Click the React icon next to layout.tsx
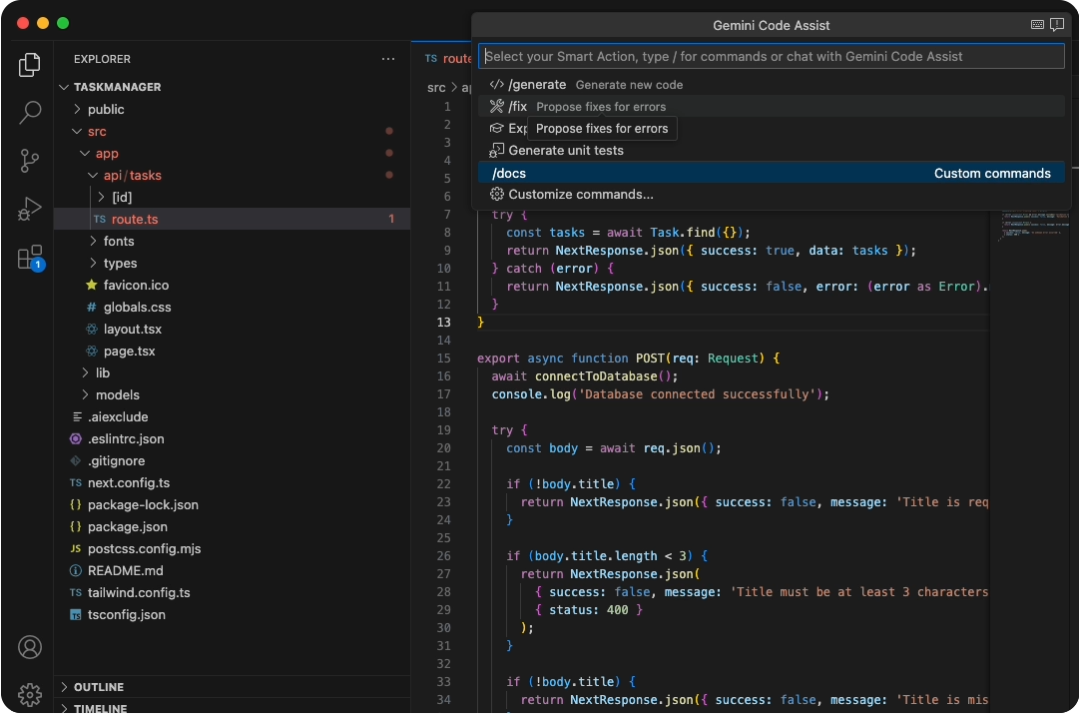Screen dimensions: 1080x714 tap(91, 329)
